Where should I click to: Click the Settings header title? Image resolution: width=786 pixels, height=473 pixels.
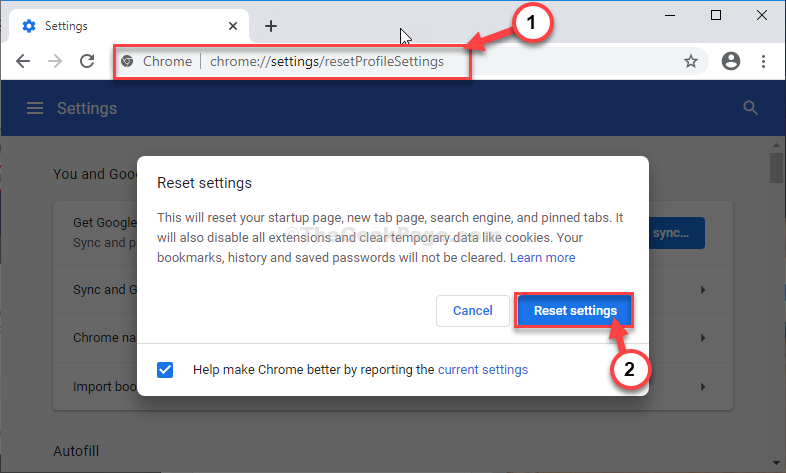tap(87, 108)
